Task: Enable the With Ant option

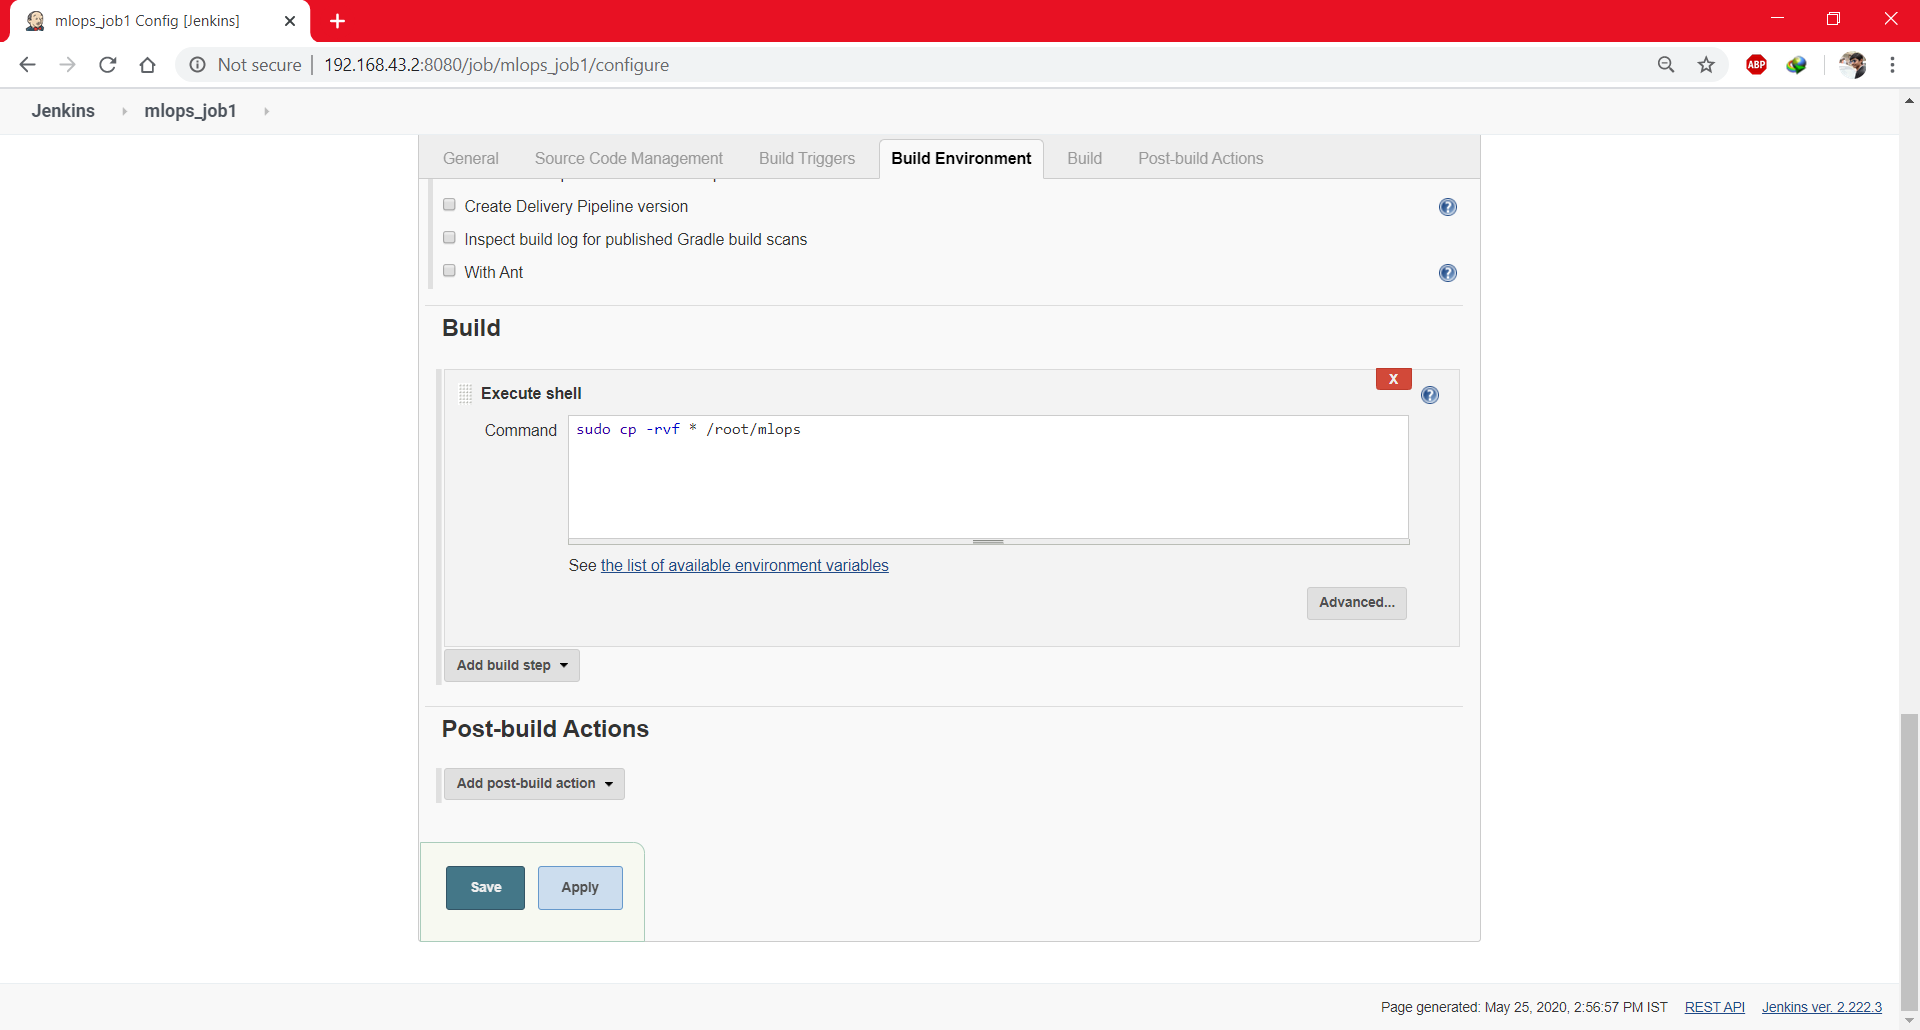Action: tap(449, 270)
